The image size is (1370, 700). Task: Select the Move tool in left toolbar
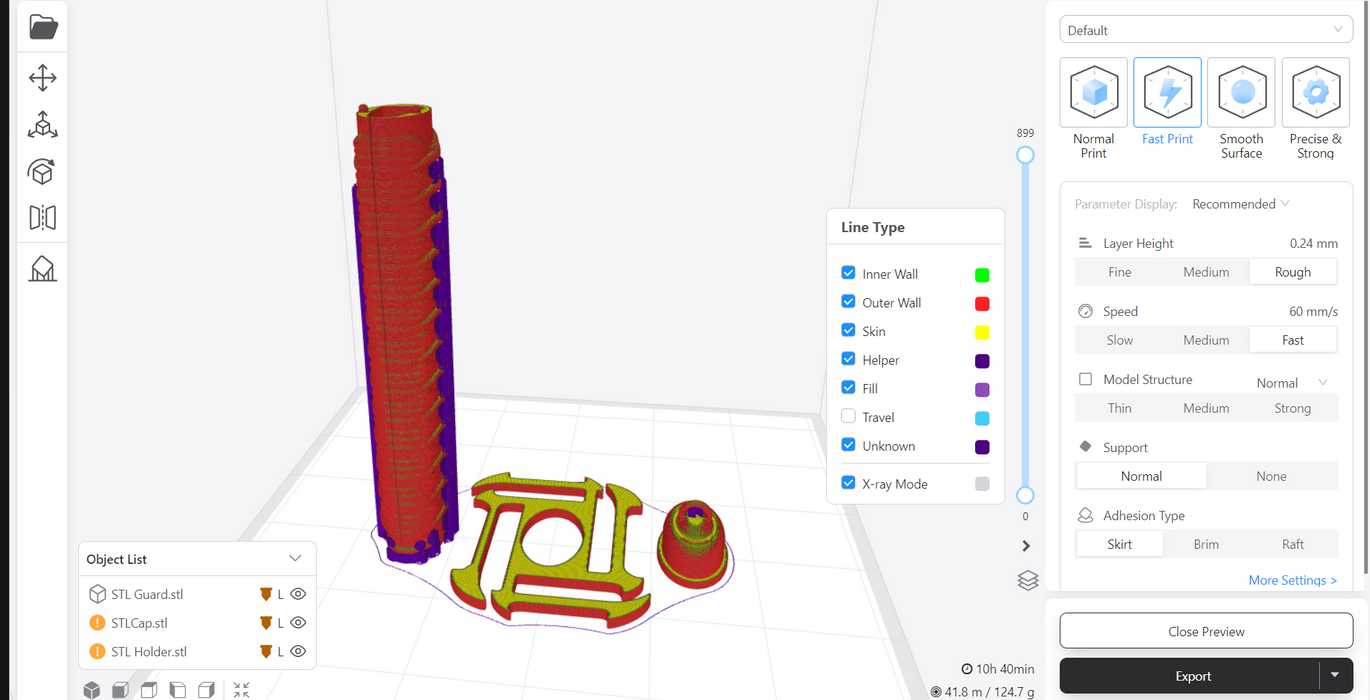coord(43,78)
